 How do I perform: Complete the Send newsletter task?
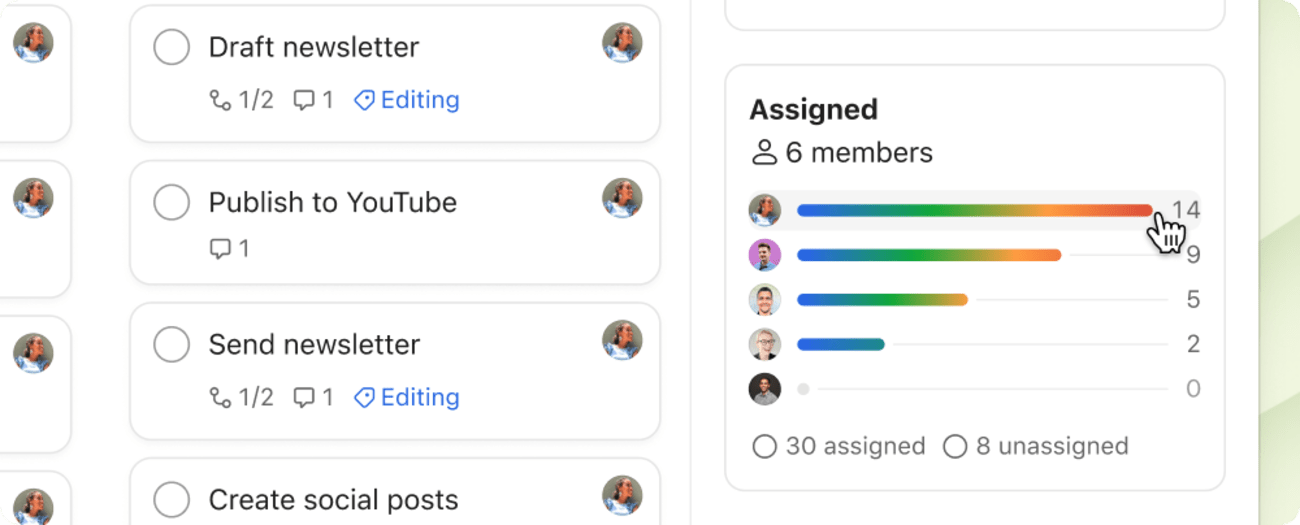[172, 344]
